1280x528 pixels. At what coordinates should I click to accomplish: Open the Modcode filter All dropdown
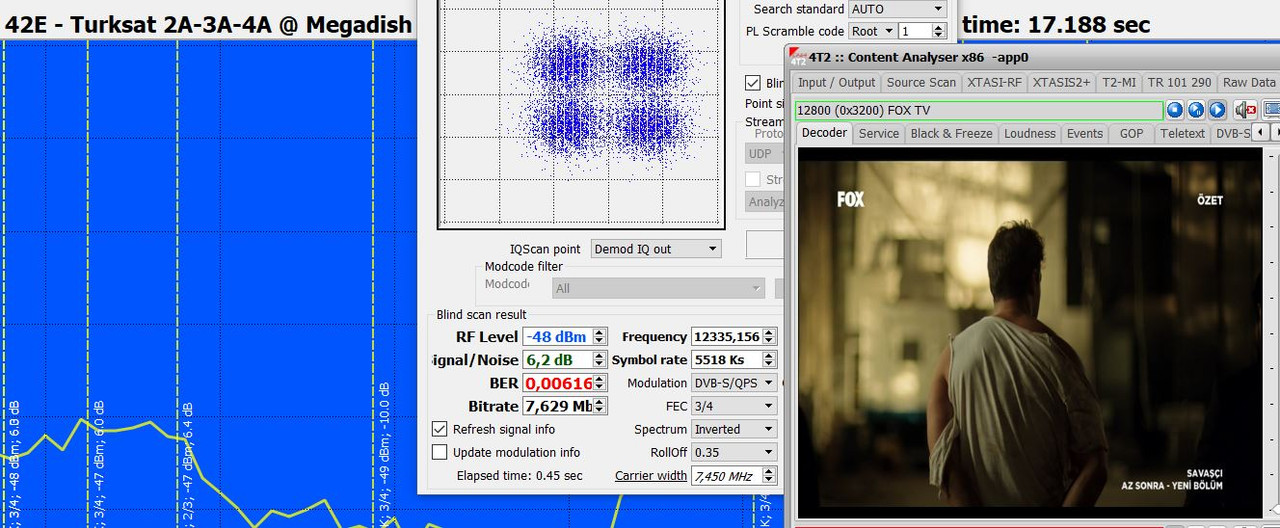point(658,288)
